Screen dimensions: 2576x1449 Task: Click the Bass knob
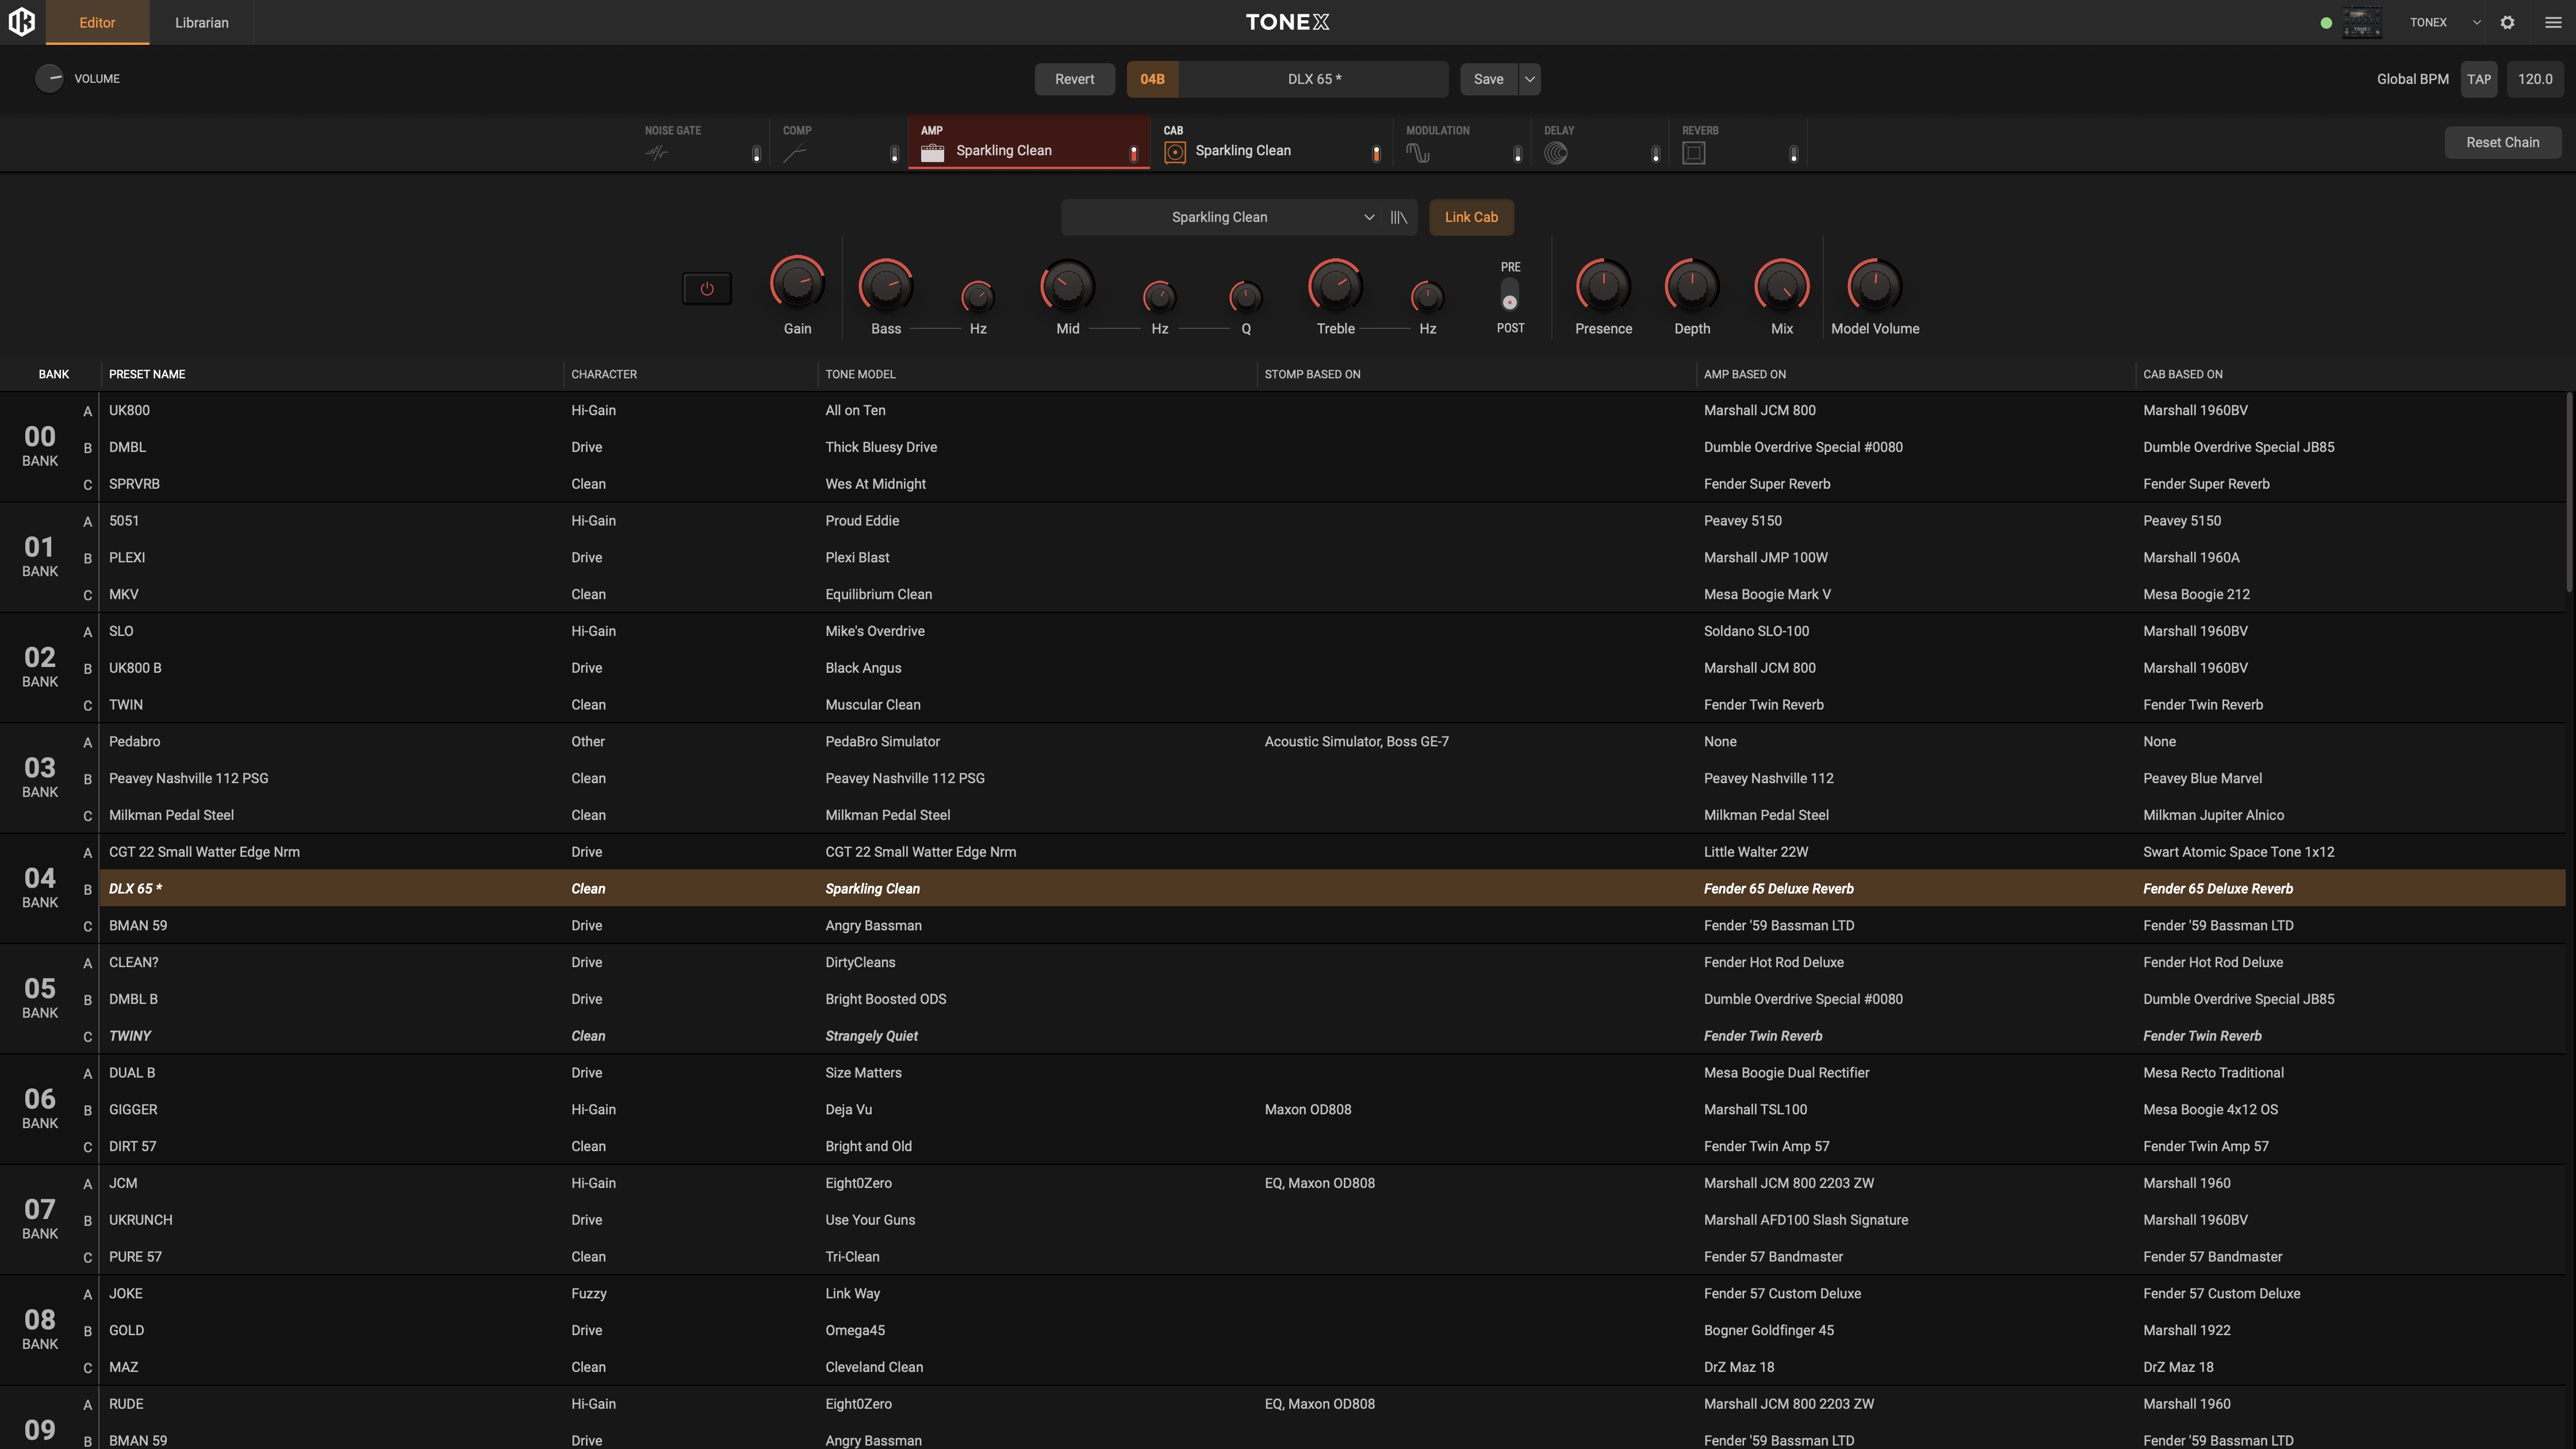click(x=886, y=286)
